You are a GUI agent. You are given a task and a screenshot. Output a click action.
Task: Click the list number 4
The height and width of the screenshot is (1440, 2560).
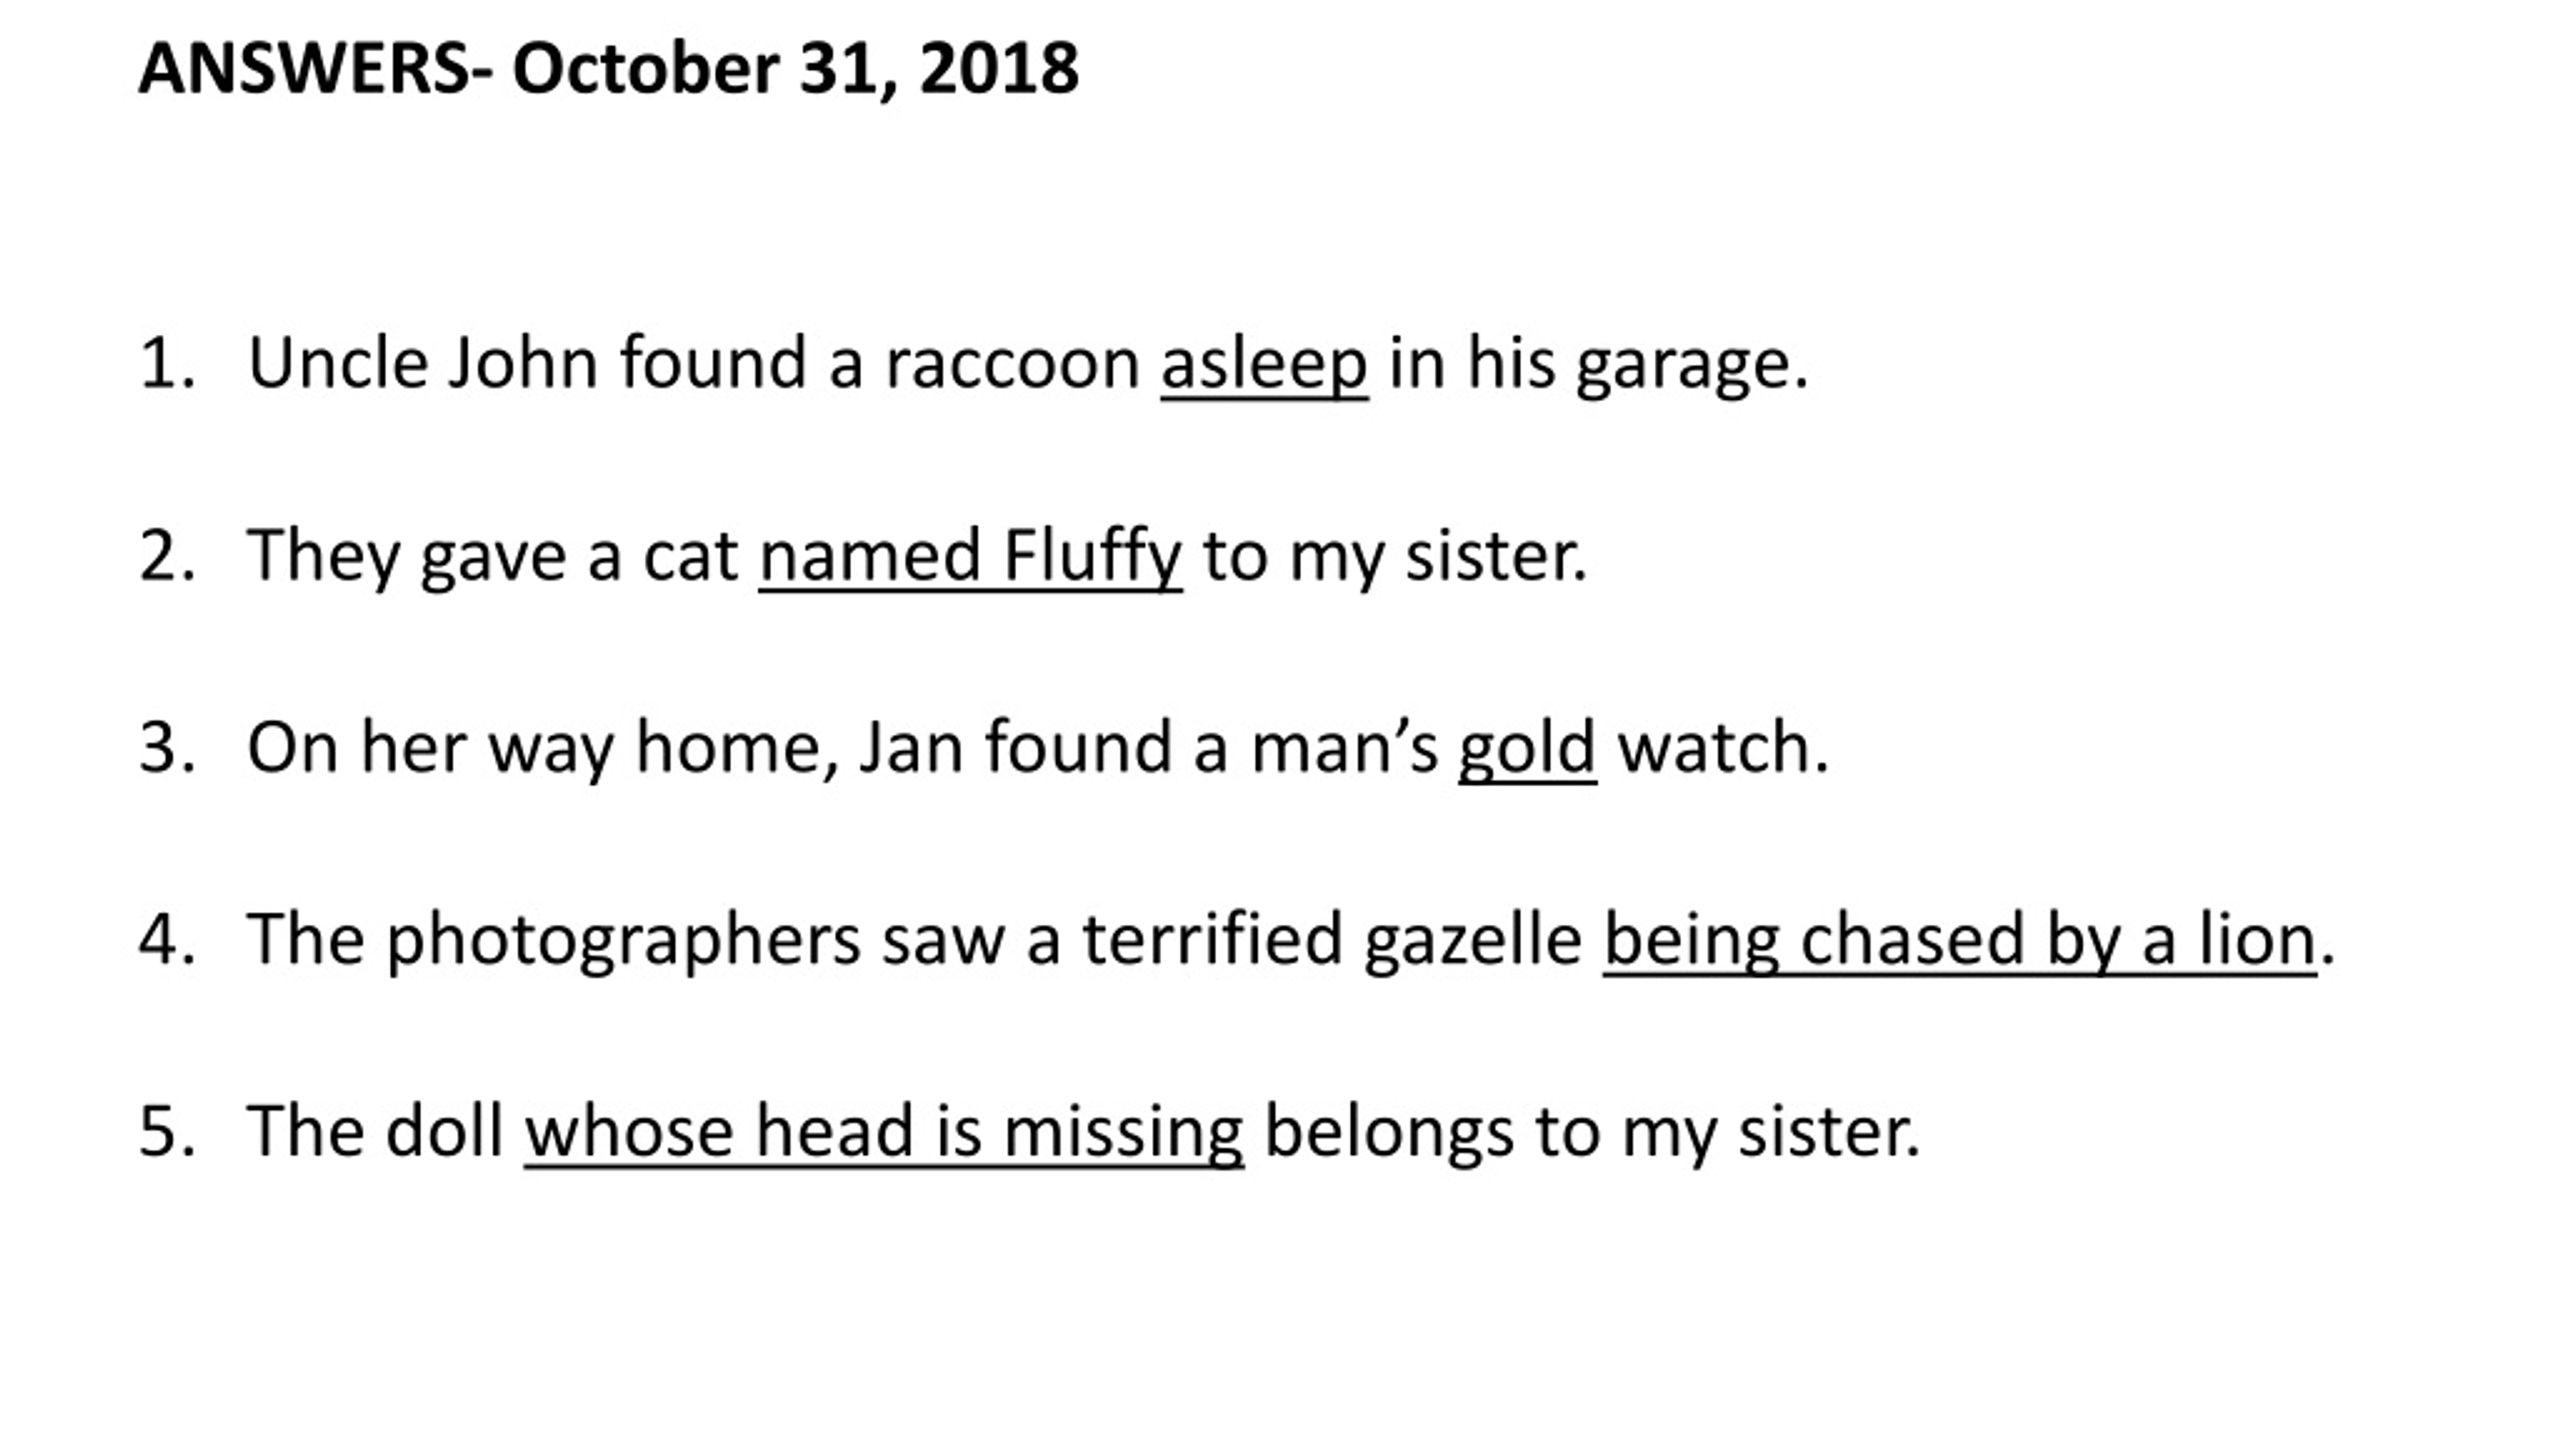(167, 939)
